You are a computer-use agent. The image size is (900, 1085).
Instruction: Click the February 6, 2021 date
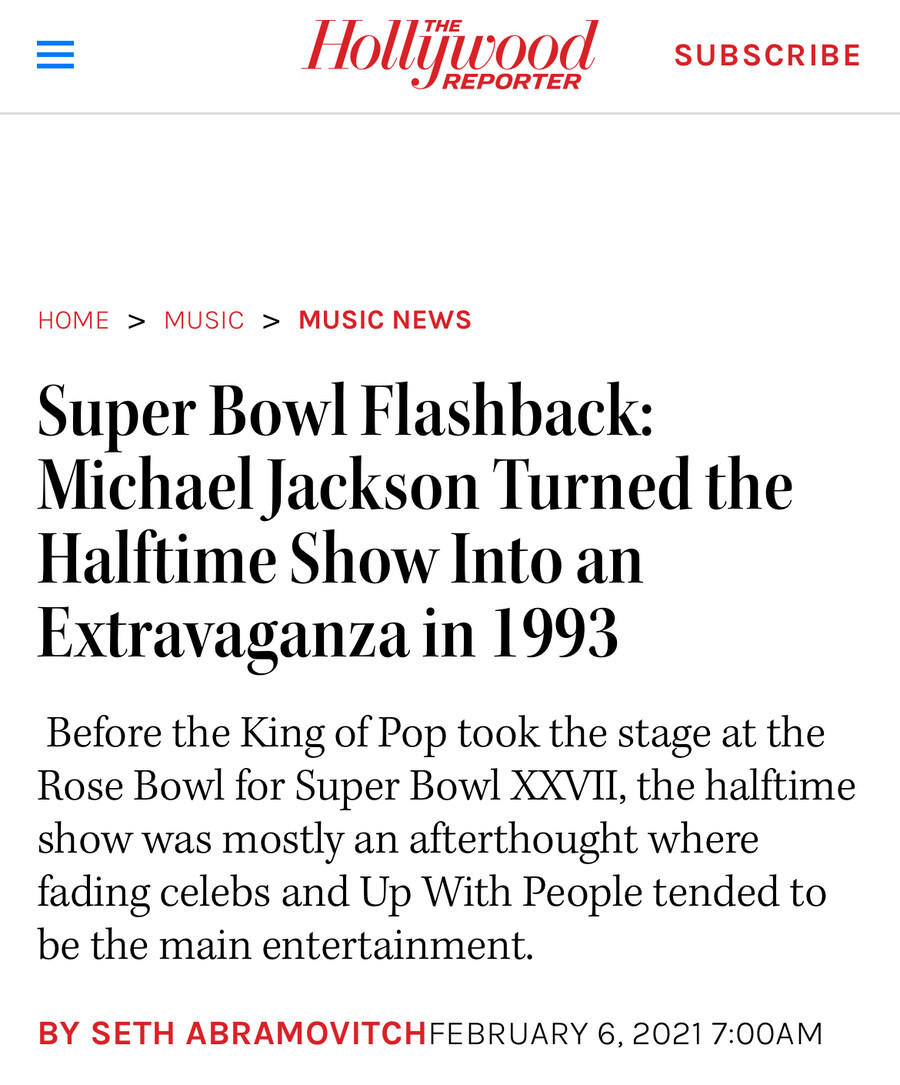coord(566,1034)
